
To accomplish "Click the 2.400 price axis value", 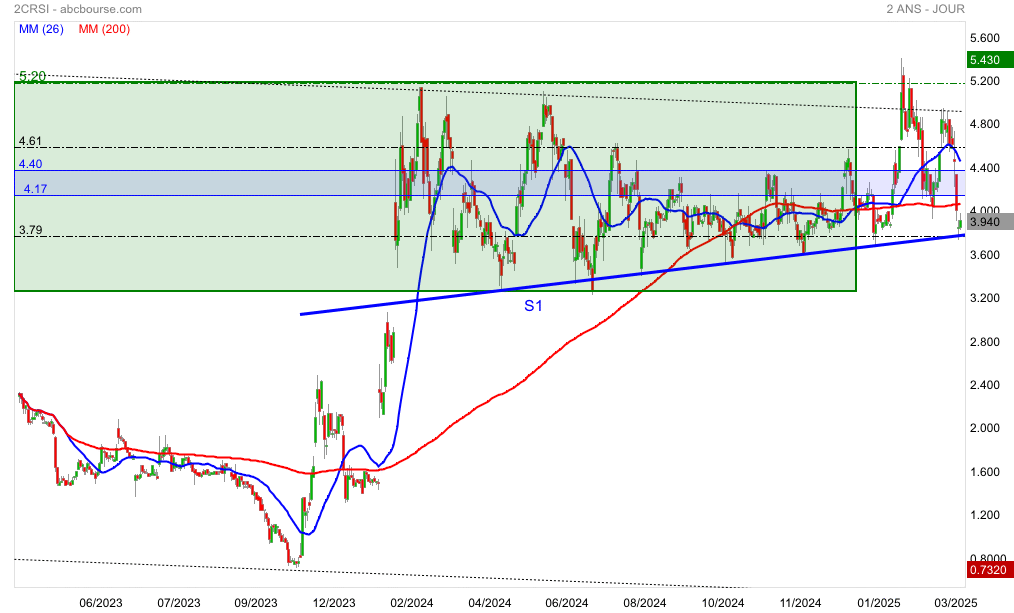I will click(x=985, y=385).
